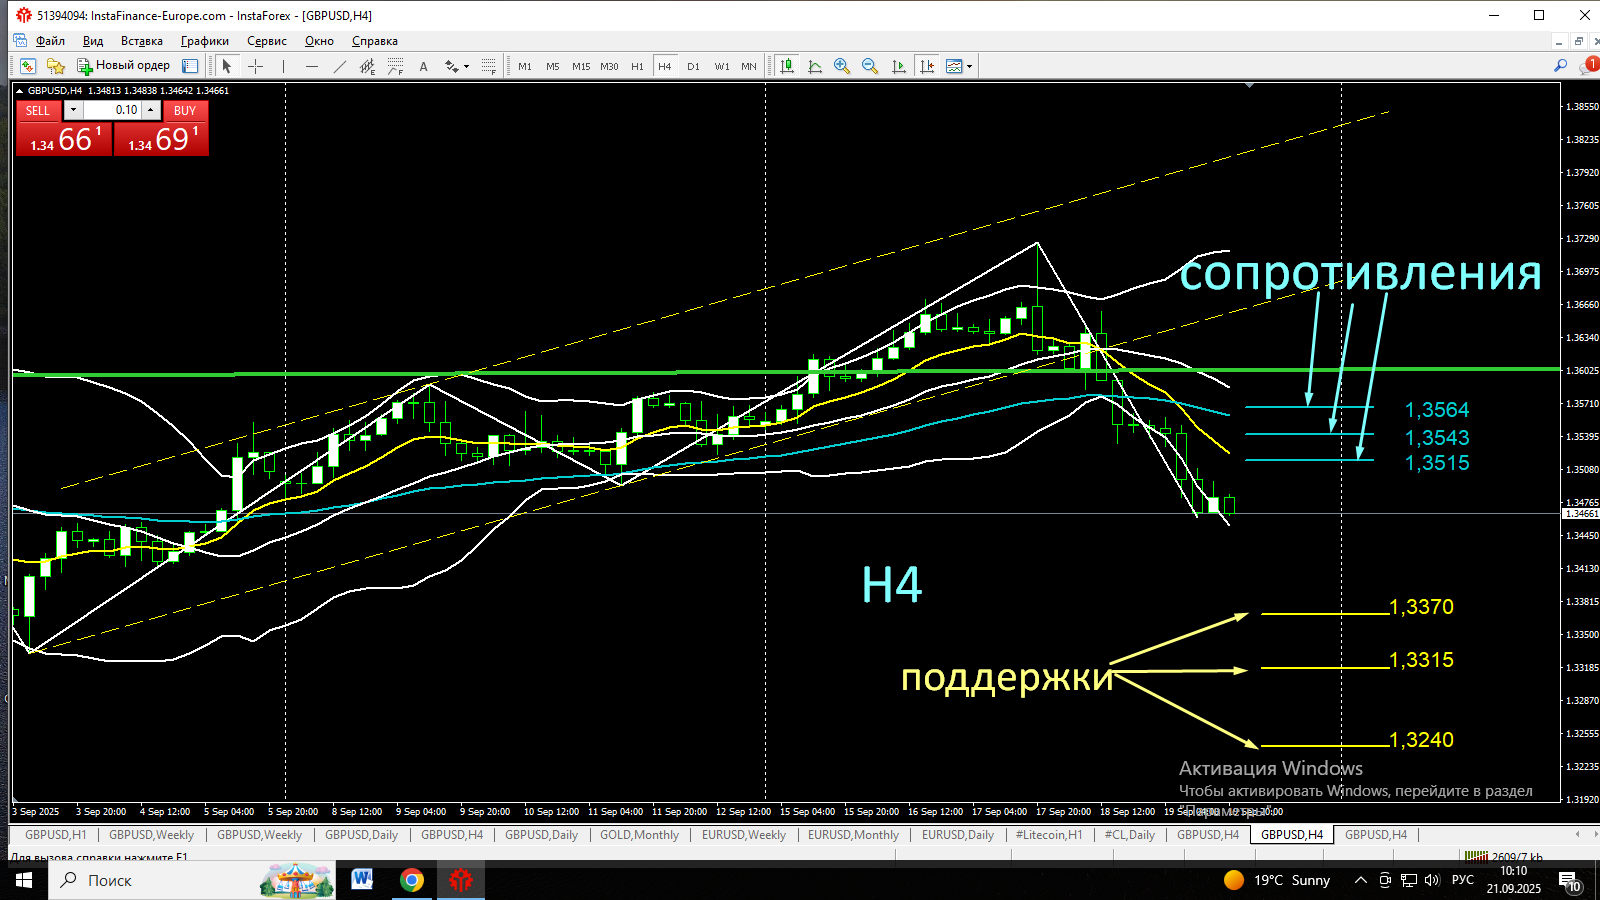Open the search magnifier in toolbar
Screen dimensions: 1600x900
[1560, 66]
